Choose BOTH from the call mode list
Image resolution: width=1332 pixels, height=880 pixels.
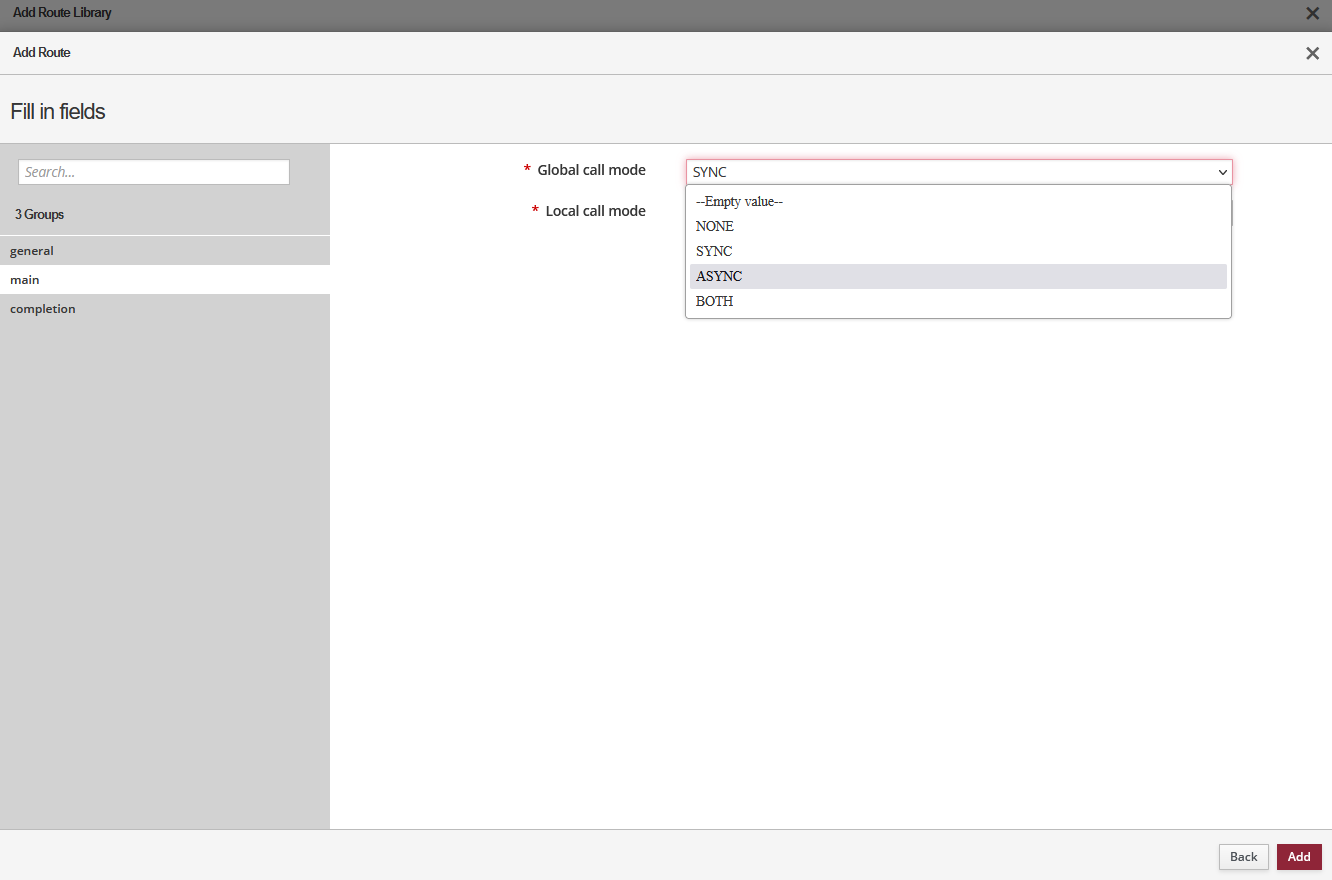tap(714, 302)
